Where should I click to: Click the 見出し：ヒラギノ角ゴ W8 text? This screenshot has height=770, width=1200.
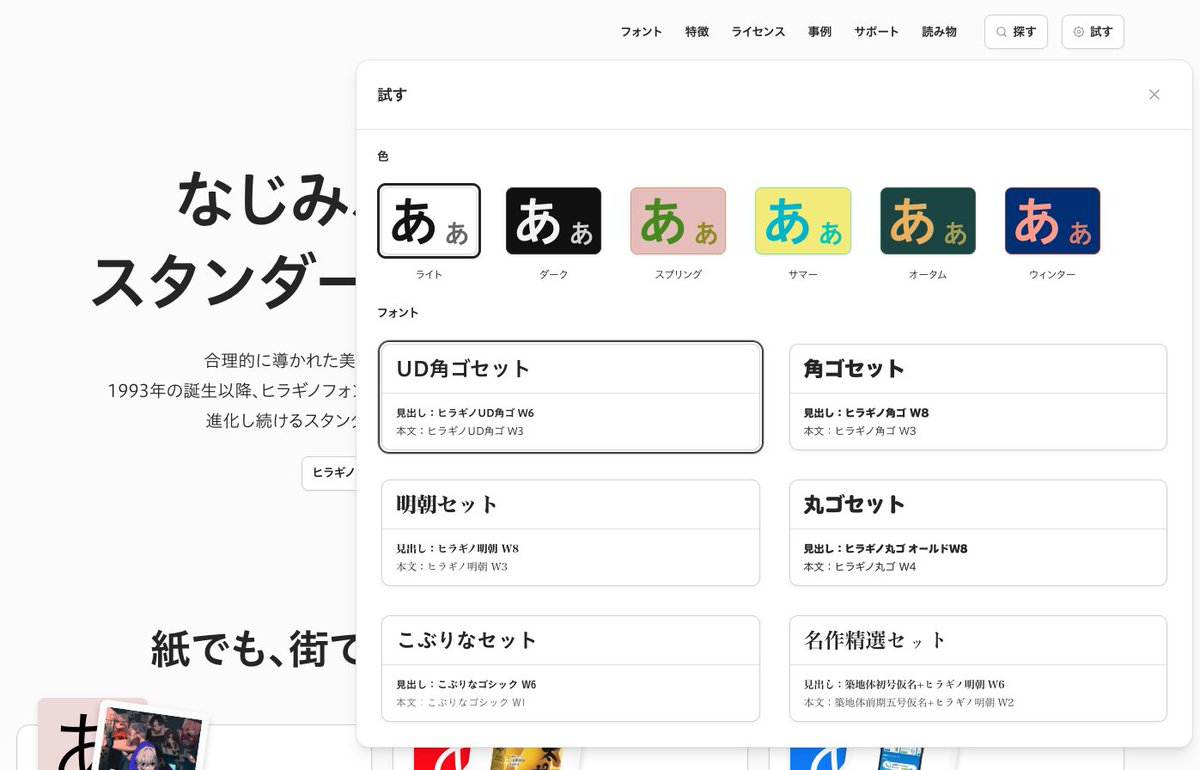click(x=866, y=412)
